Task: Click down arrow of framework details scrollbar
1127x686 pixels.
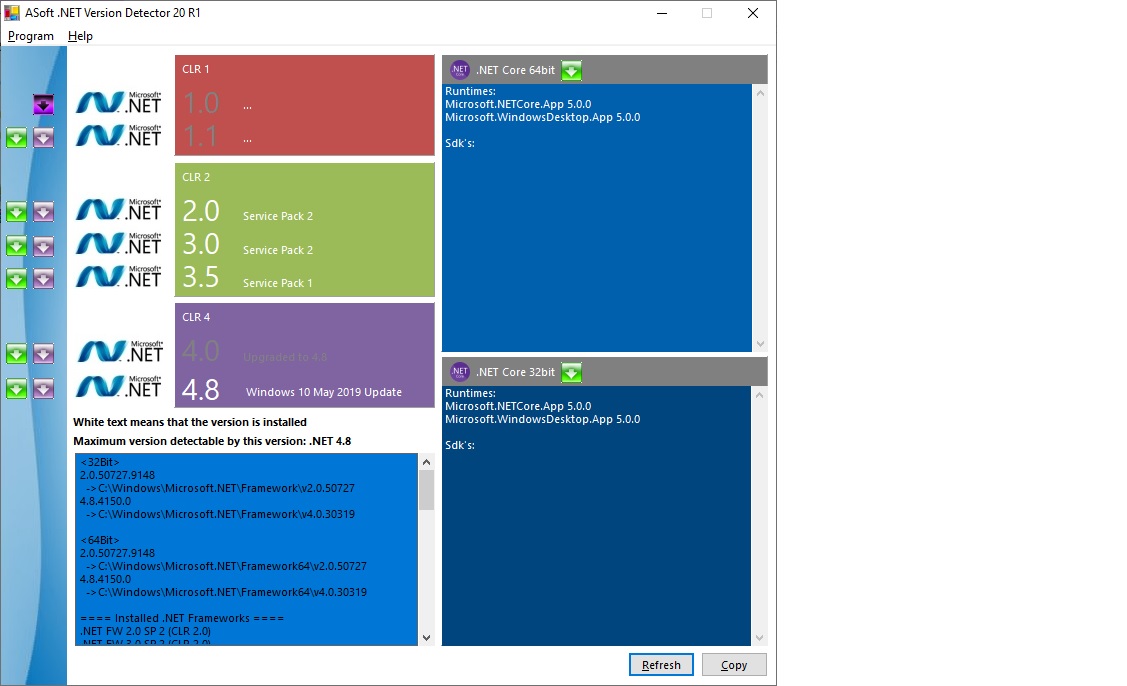Action: tap(426, 638)
